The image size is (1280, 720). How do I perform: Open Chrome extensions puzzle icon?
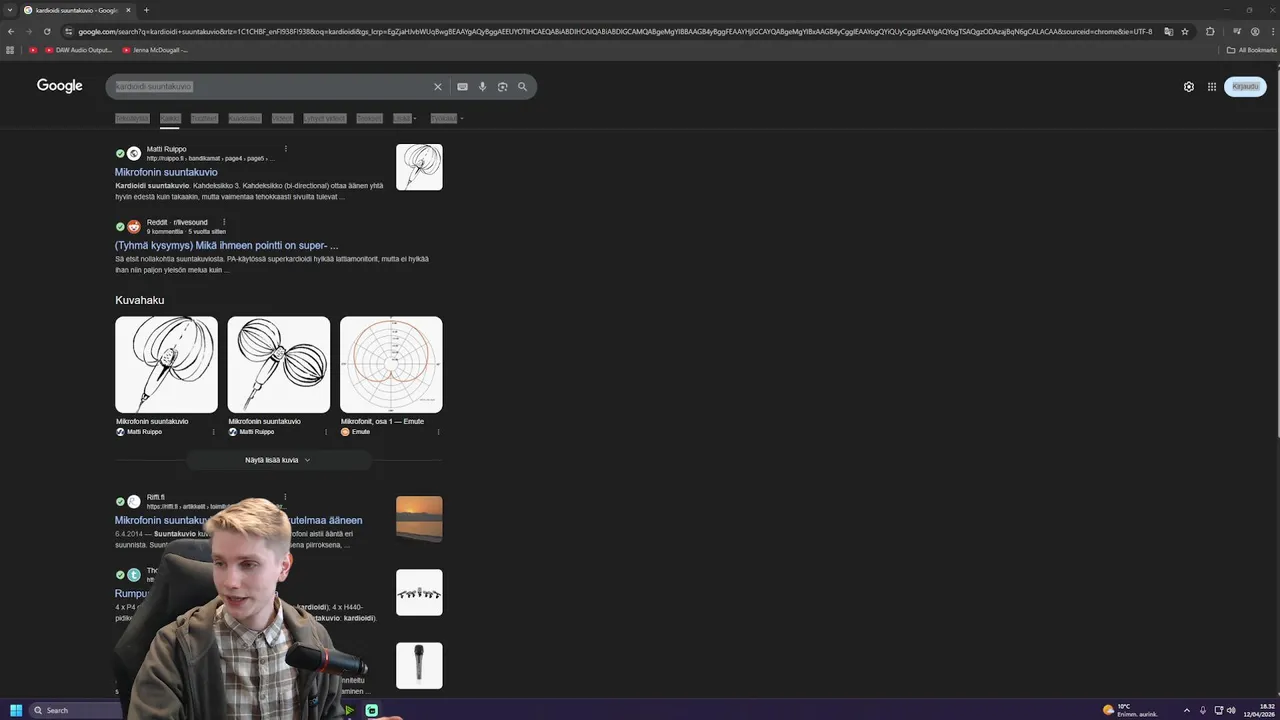(1210, 31)
